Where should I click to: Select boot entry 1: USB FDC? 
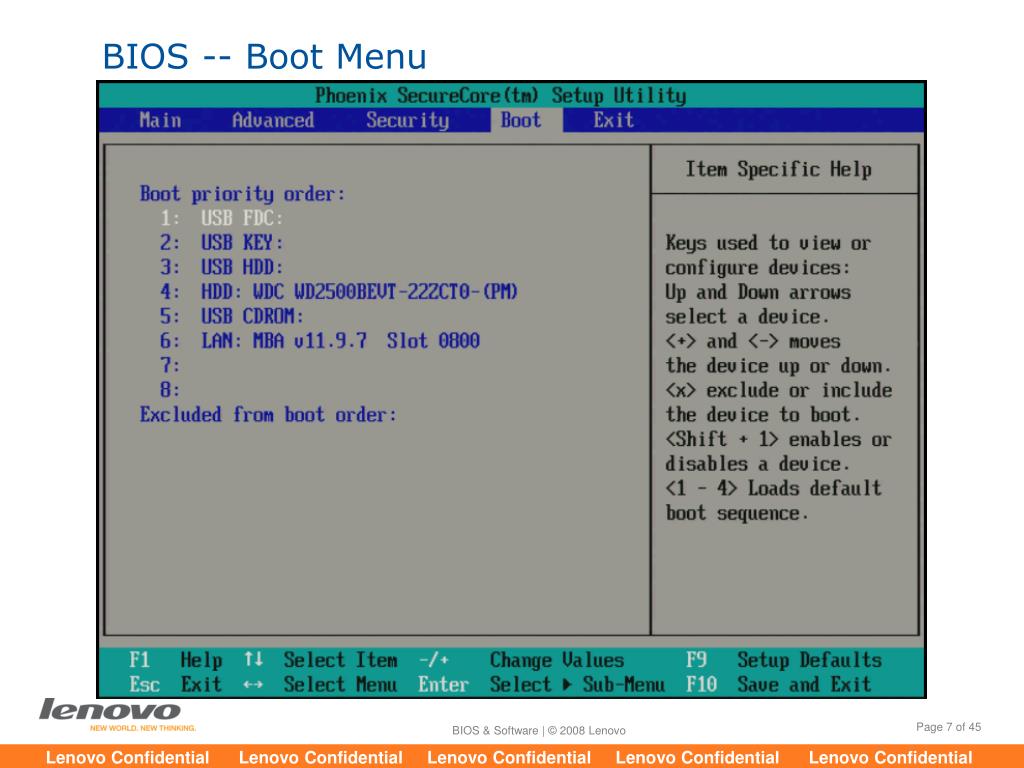pyautogui.click(x=222, y=218)
